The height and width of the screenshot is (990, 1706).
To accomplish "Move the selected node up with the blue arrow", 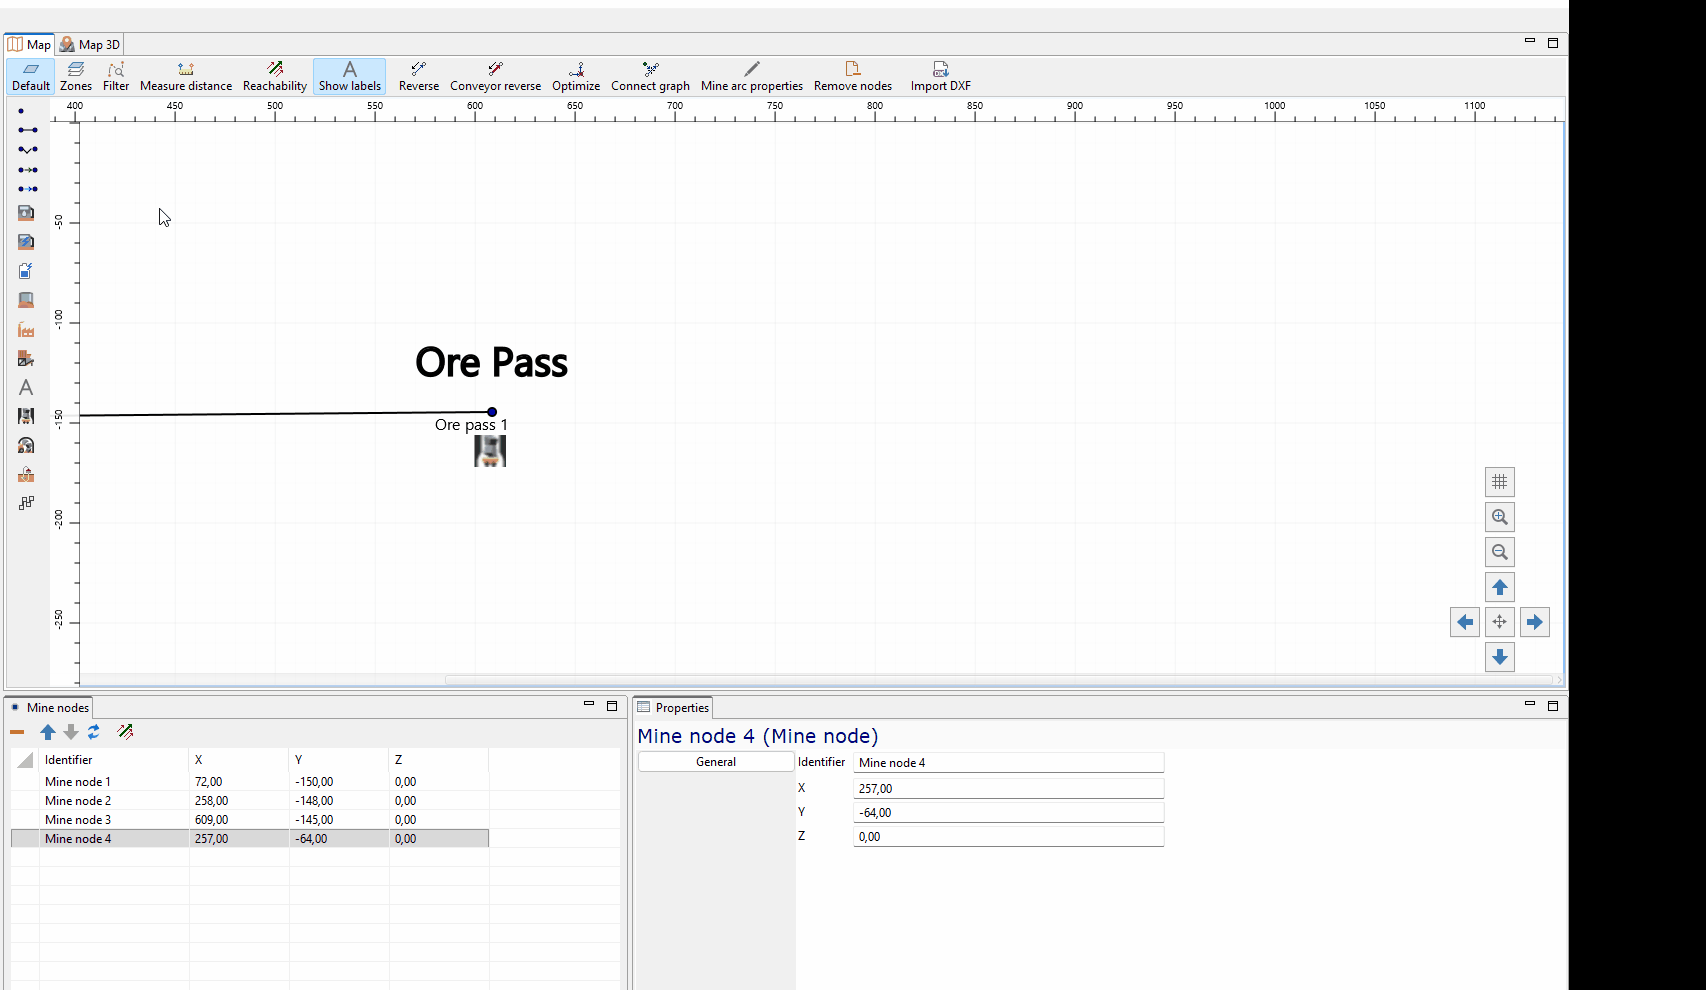I will coord(48,732).
